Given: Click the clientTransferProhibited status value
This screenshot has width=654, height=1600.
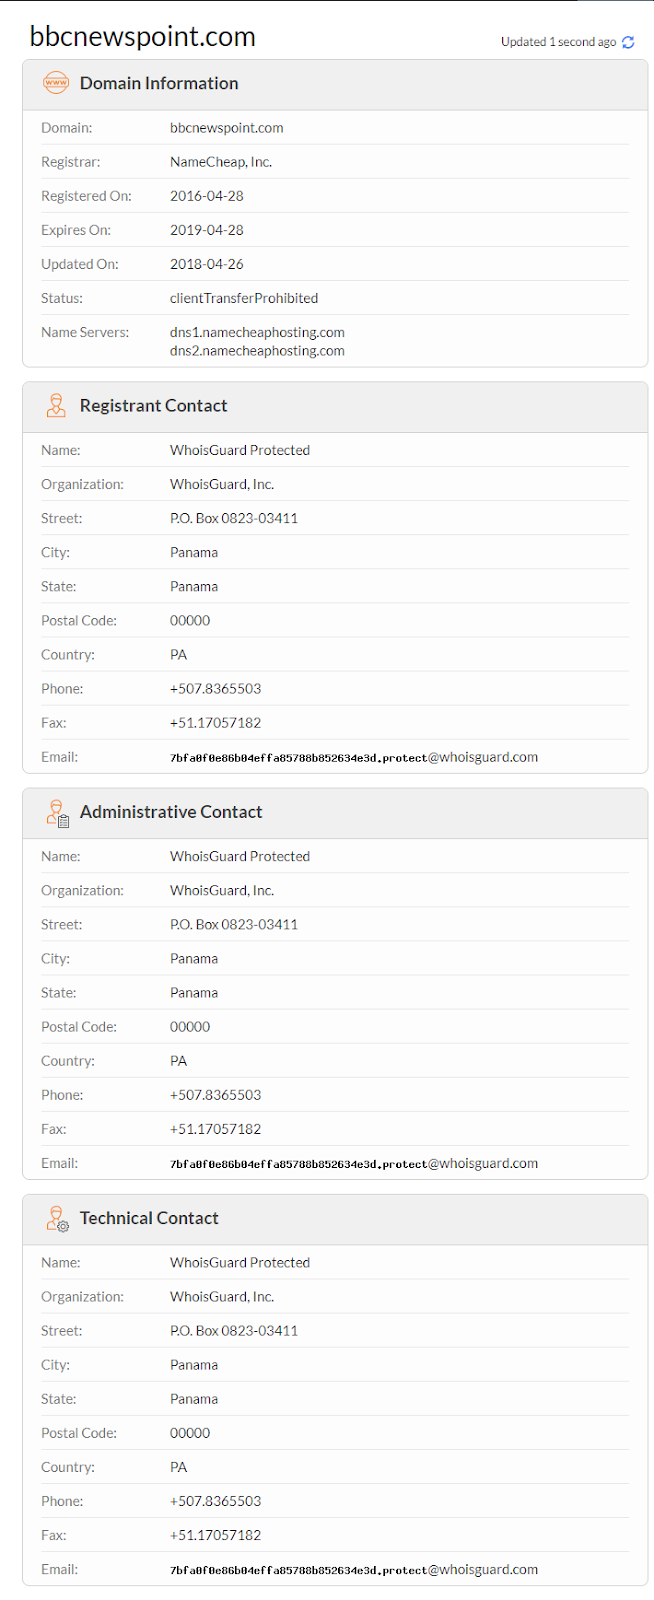Looking at the screenshot, I should click(244, 298).
